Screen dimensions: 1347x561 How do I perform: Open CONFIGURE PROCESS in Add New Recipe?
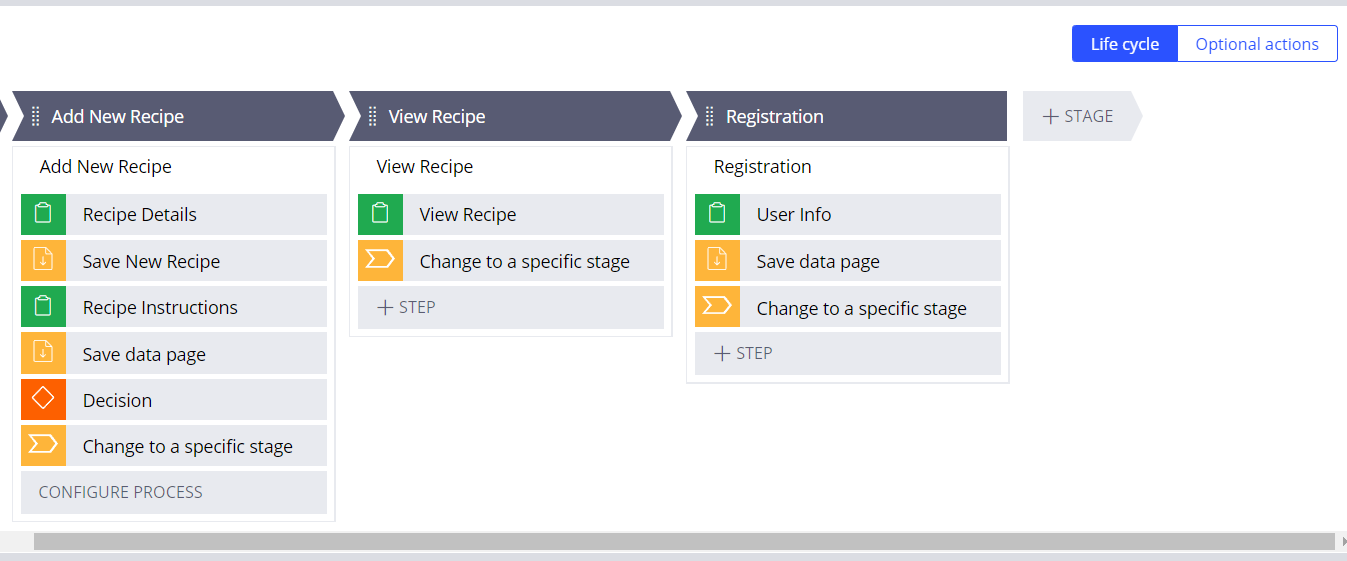click(x=121, y=492)
